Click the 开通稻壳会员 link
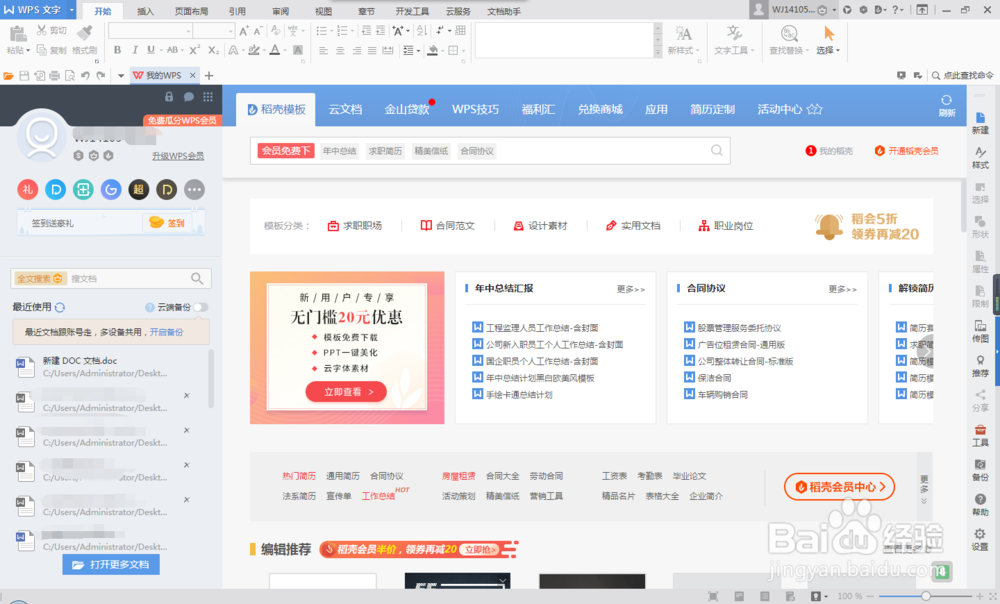This screenshot has height=604, width=1000. coord(906,151)
